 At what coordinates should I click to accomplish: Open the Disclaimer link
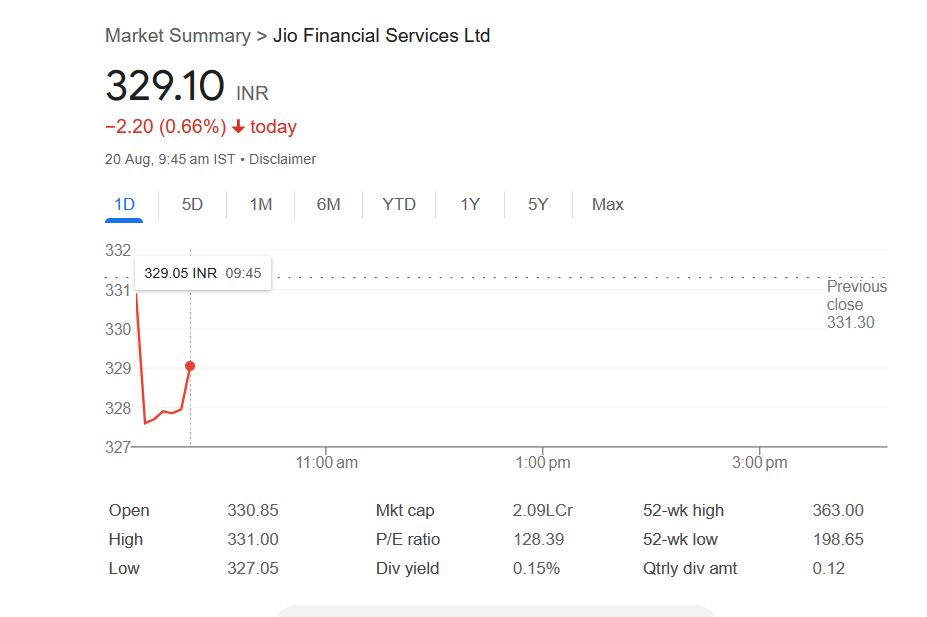coord(282,159)
